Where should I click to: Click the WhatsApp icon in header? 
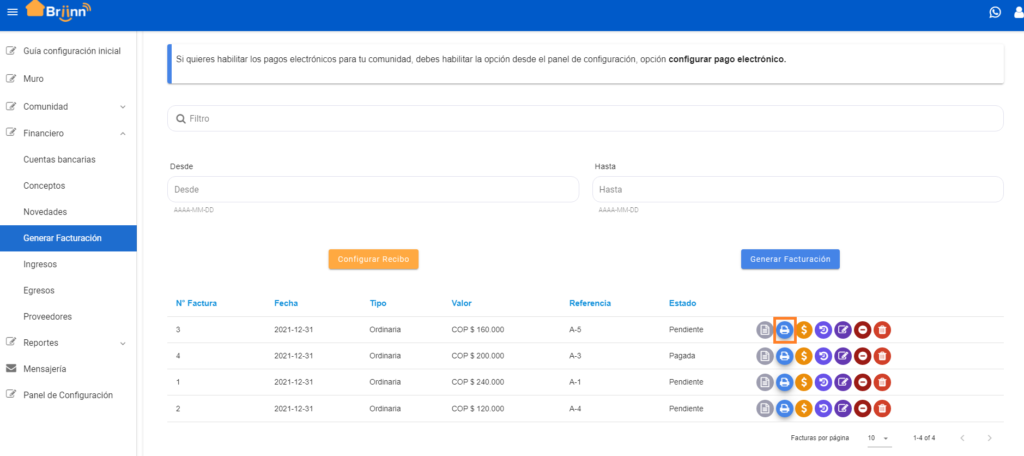point(995,12)
